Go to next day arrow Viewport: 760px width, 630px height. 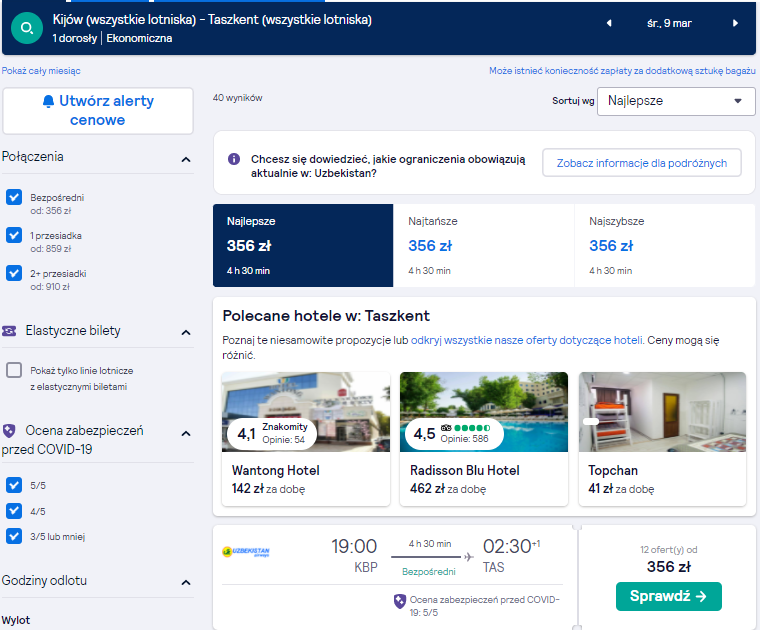(735, 23)
